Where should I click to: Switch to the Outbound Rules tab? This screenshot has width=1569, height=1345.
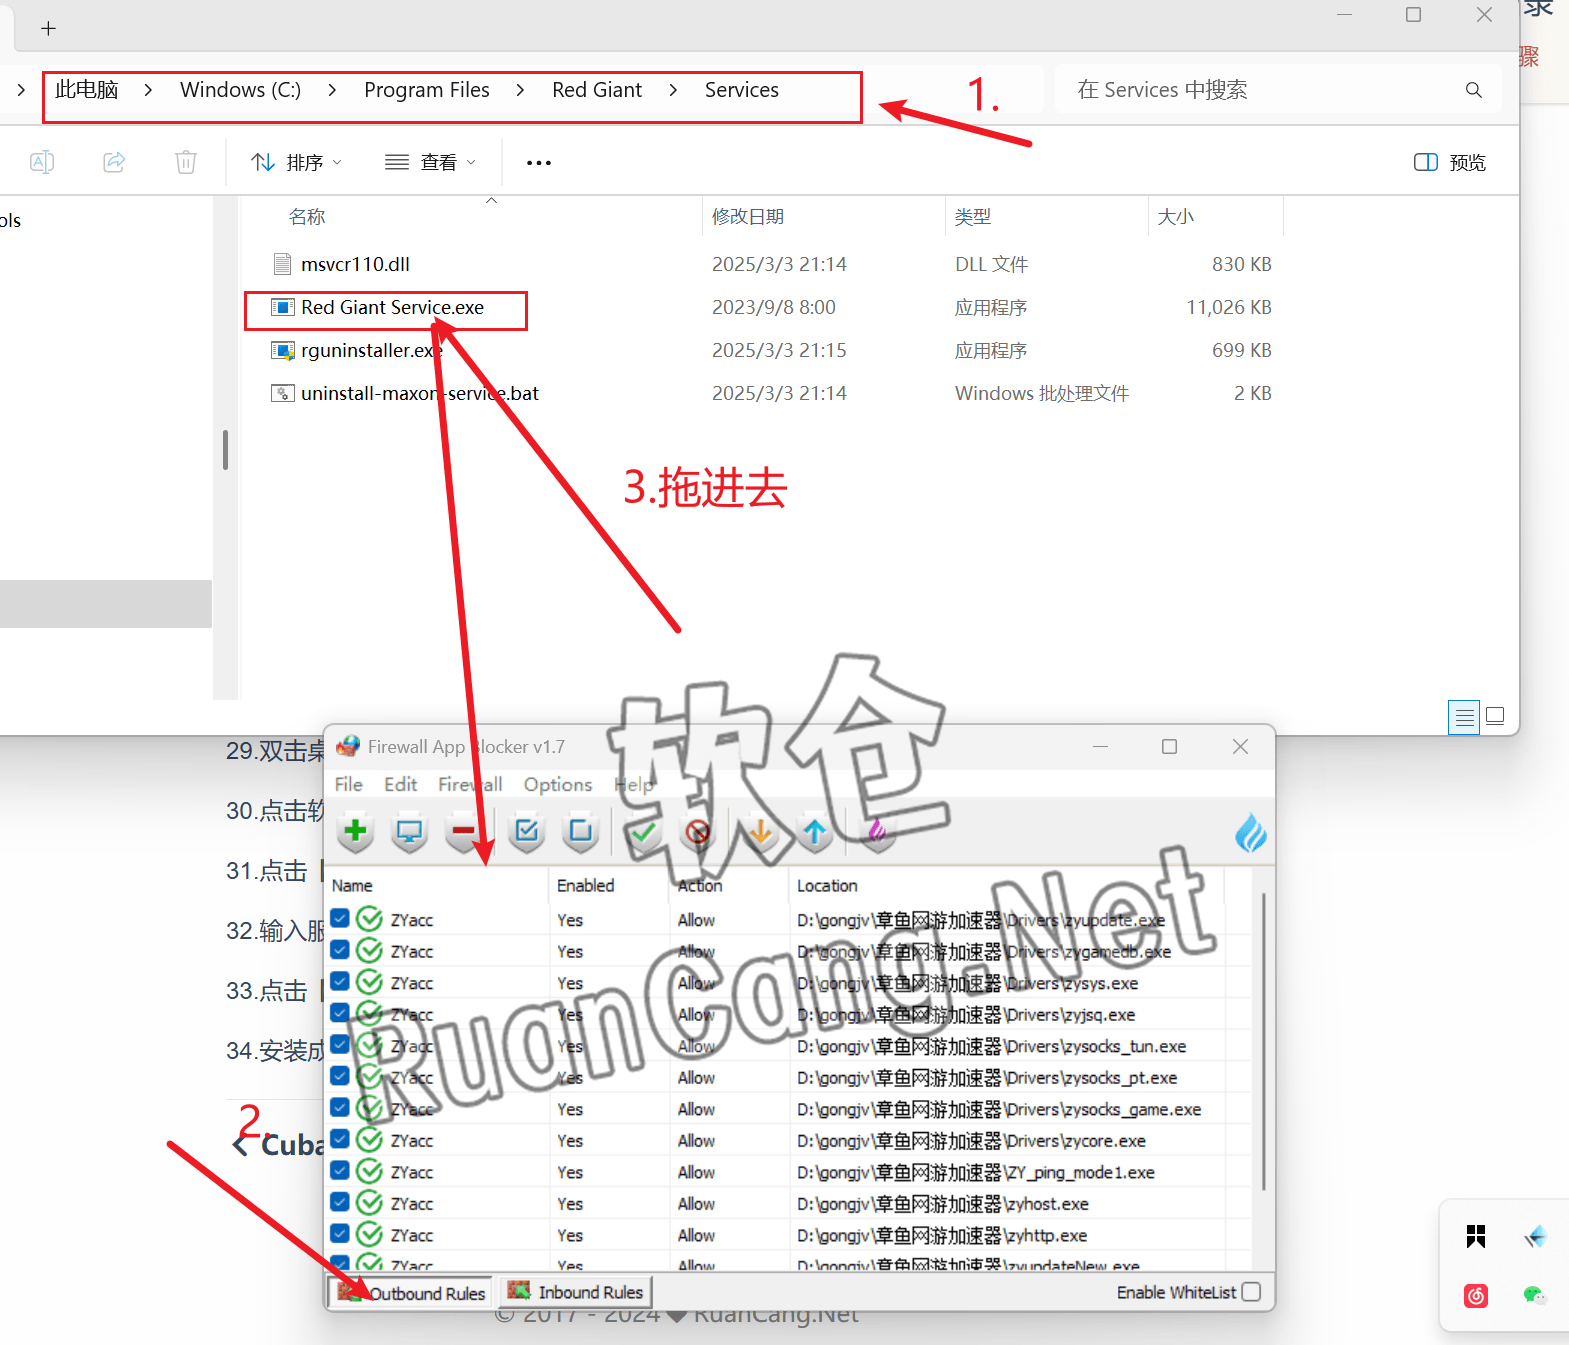coord(411,1292)
